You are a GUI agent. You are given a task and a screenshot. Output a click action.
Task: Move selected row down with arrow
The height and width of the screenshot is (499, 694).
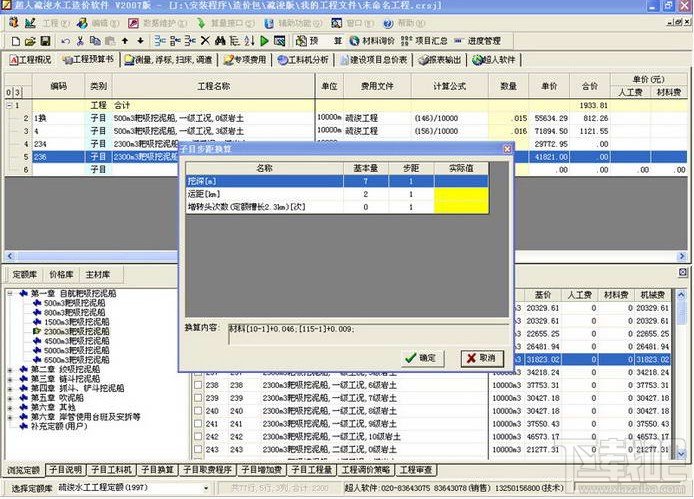(140, 41)
